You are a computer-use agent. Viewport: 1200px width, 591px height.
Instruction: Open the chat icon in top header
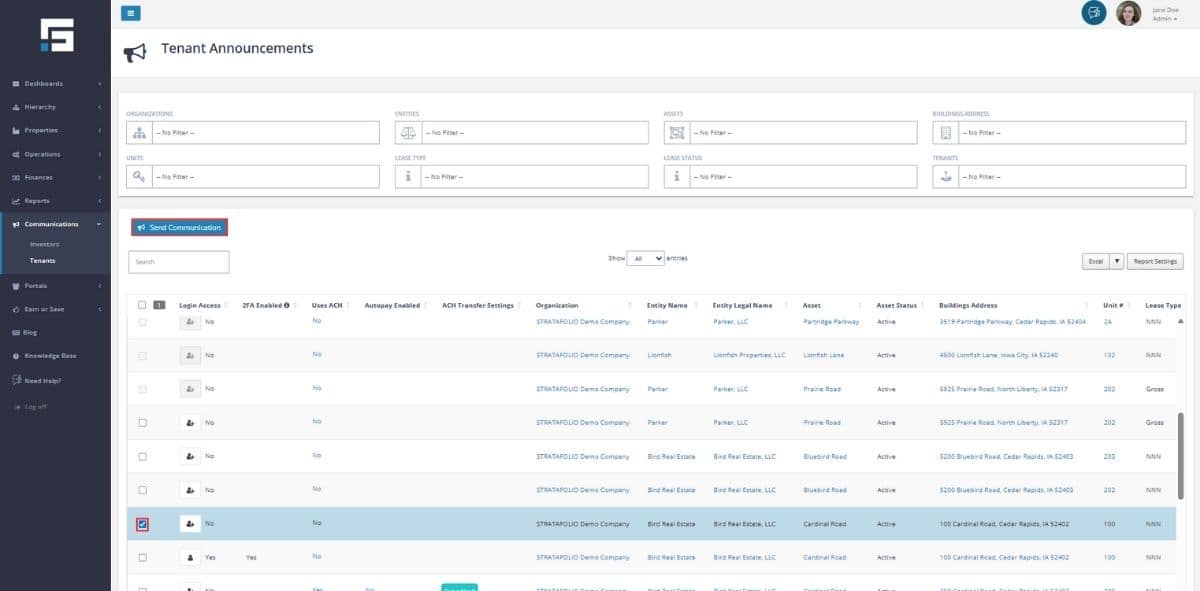pyautogui.click(x=1093, y=13)
